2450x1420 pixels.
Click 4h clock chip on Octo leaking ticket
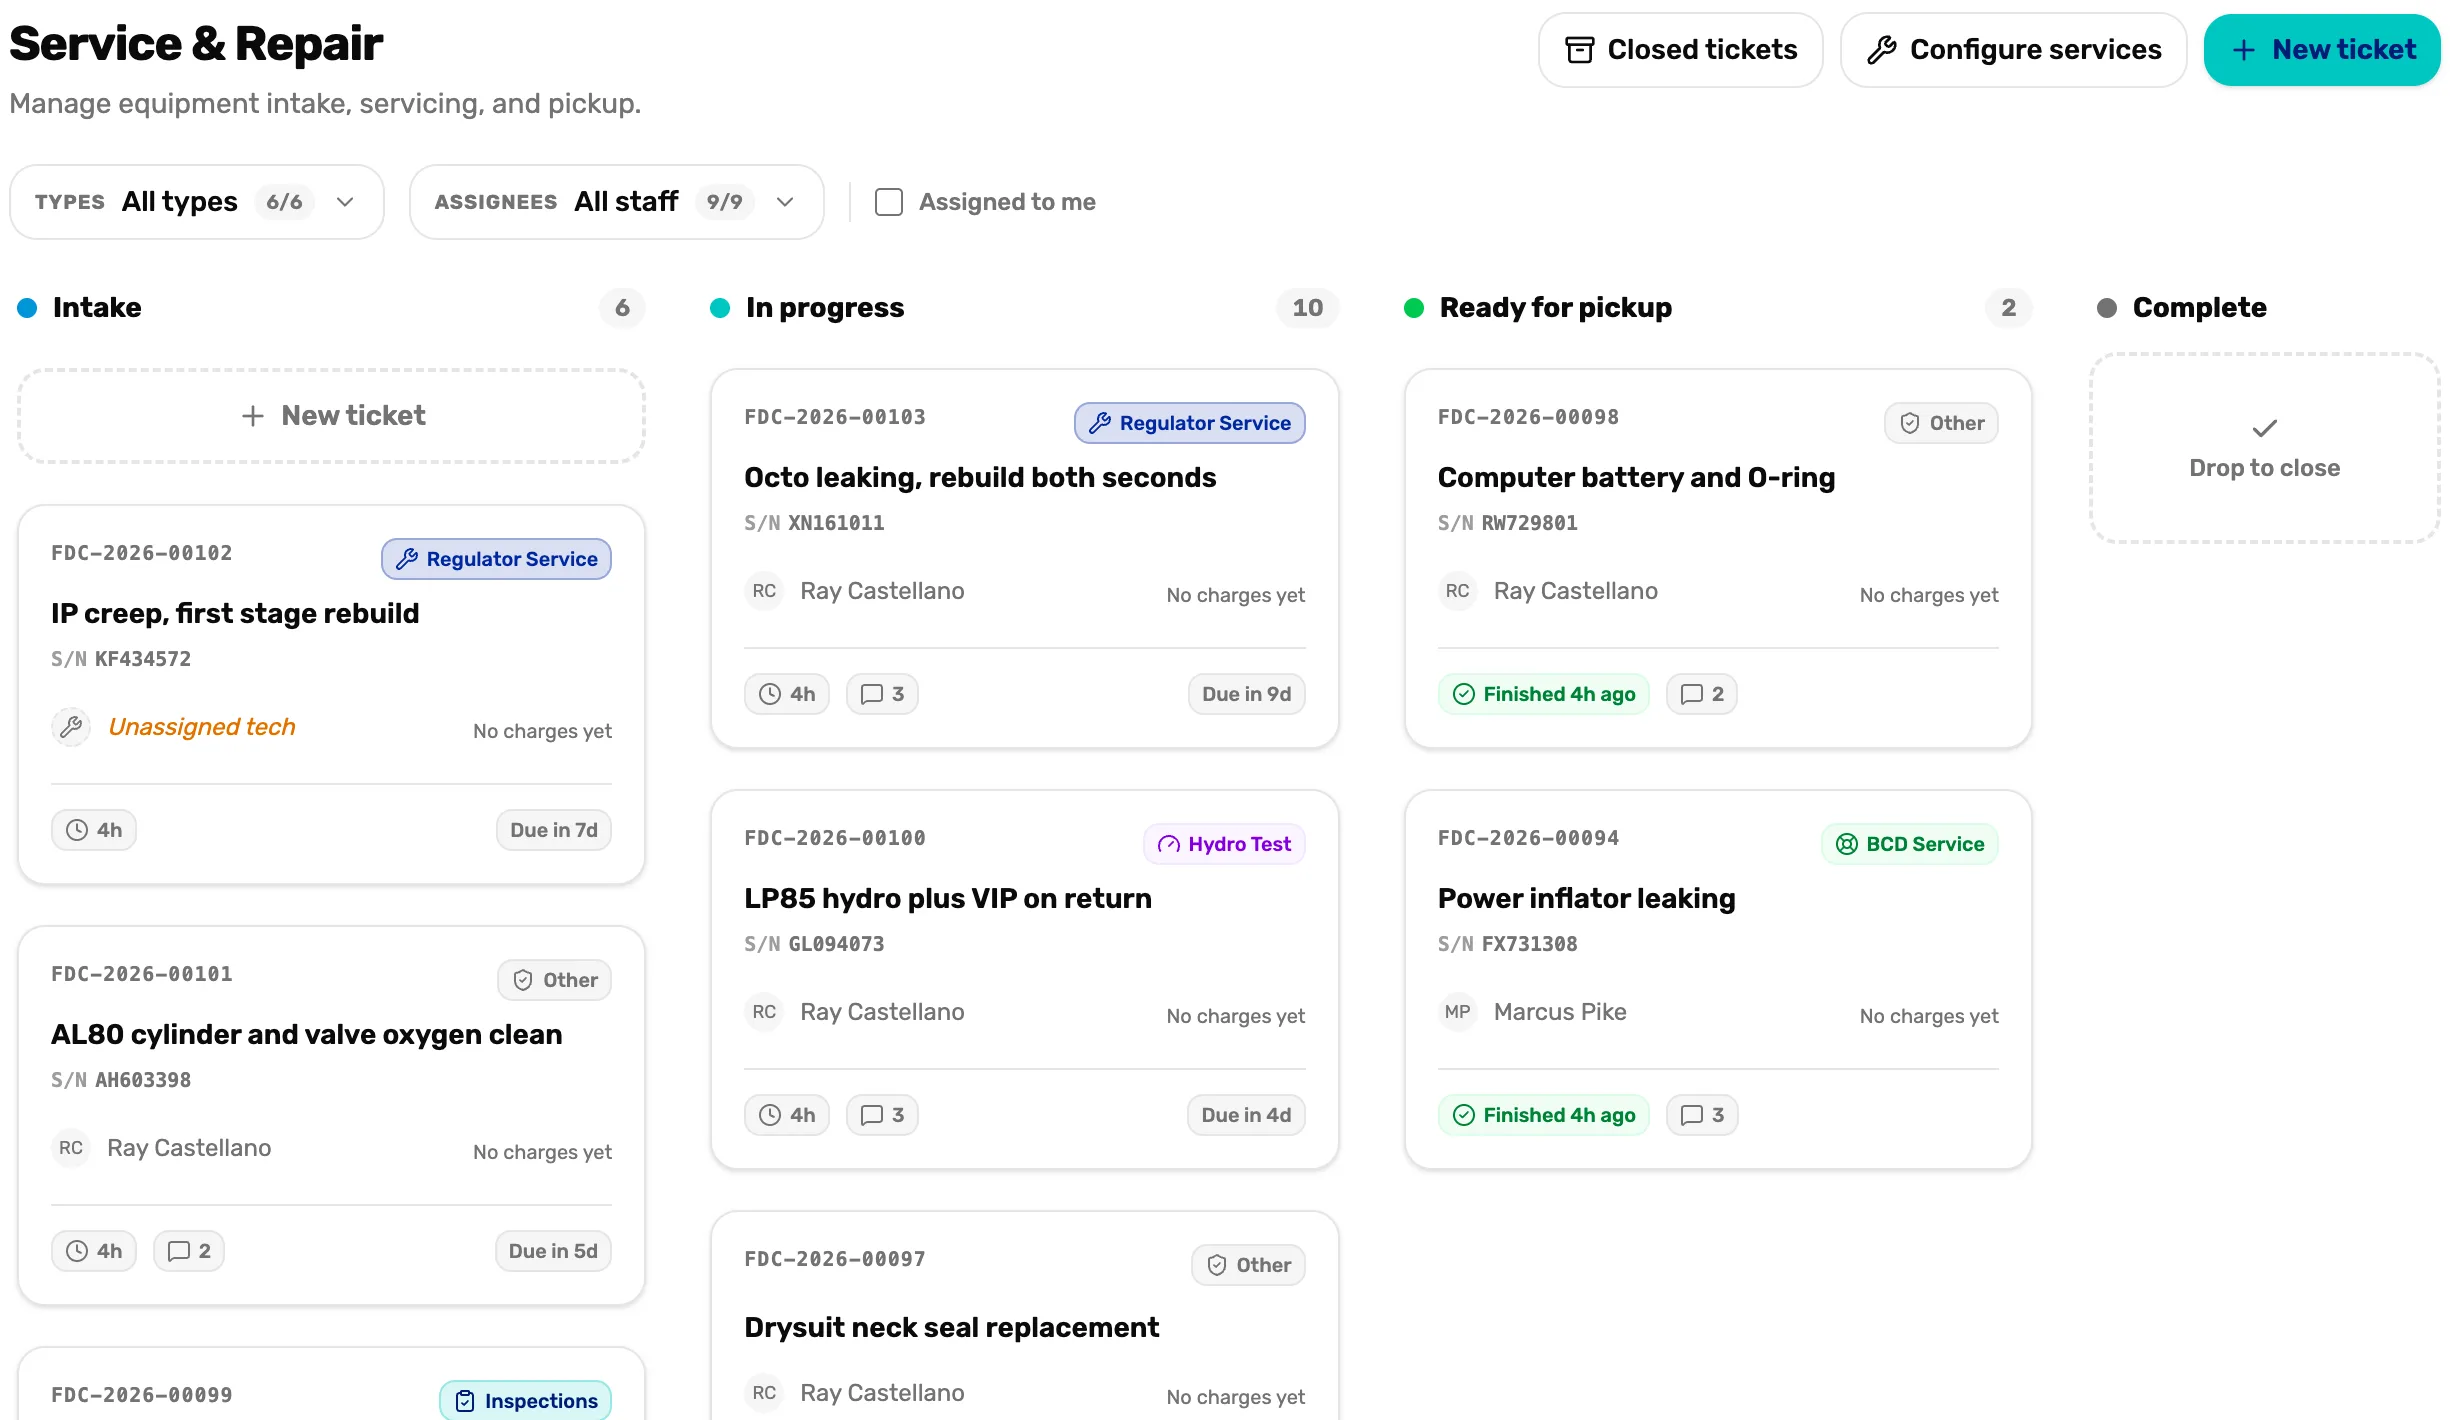point(787,694)
